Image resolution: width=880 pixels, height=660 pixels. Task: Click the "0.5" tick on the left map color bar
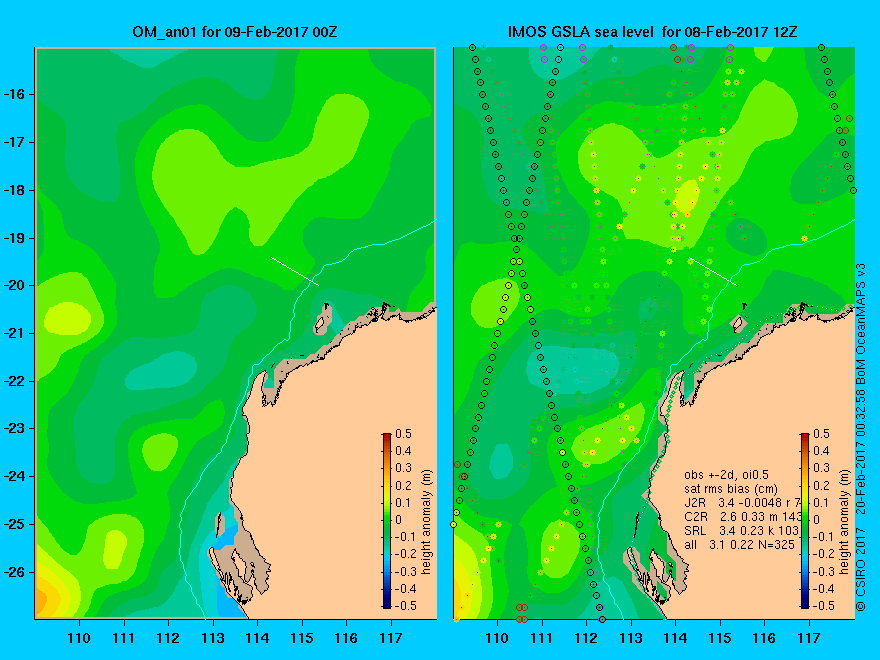tap(404, 434)
